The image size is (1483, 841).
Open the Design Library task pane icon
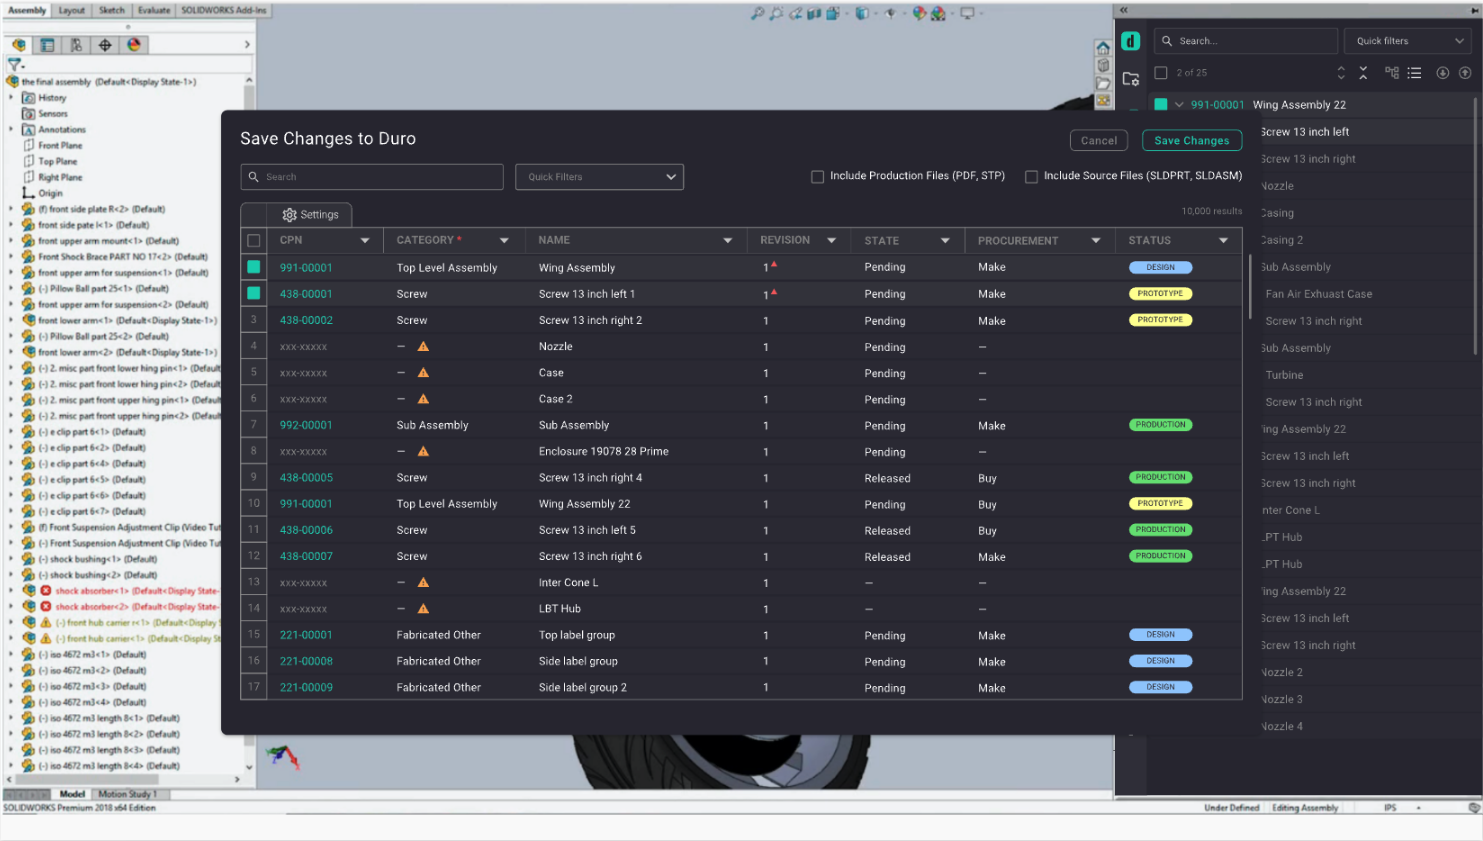click(x=1103, y=66)
